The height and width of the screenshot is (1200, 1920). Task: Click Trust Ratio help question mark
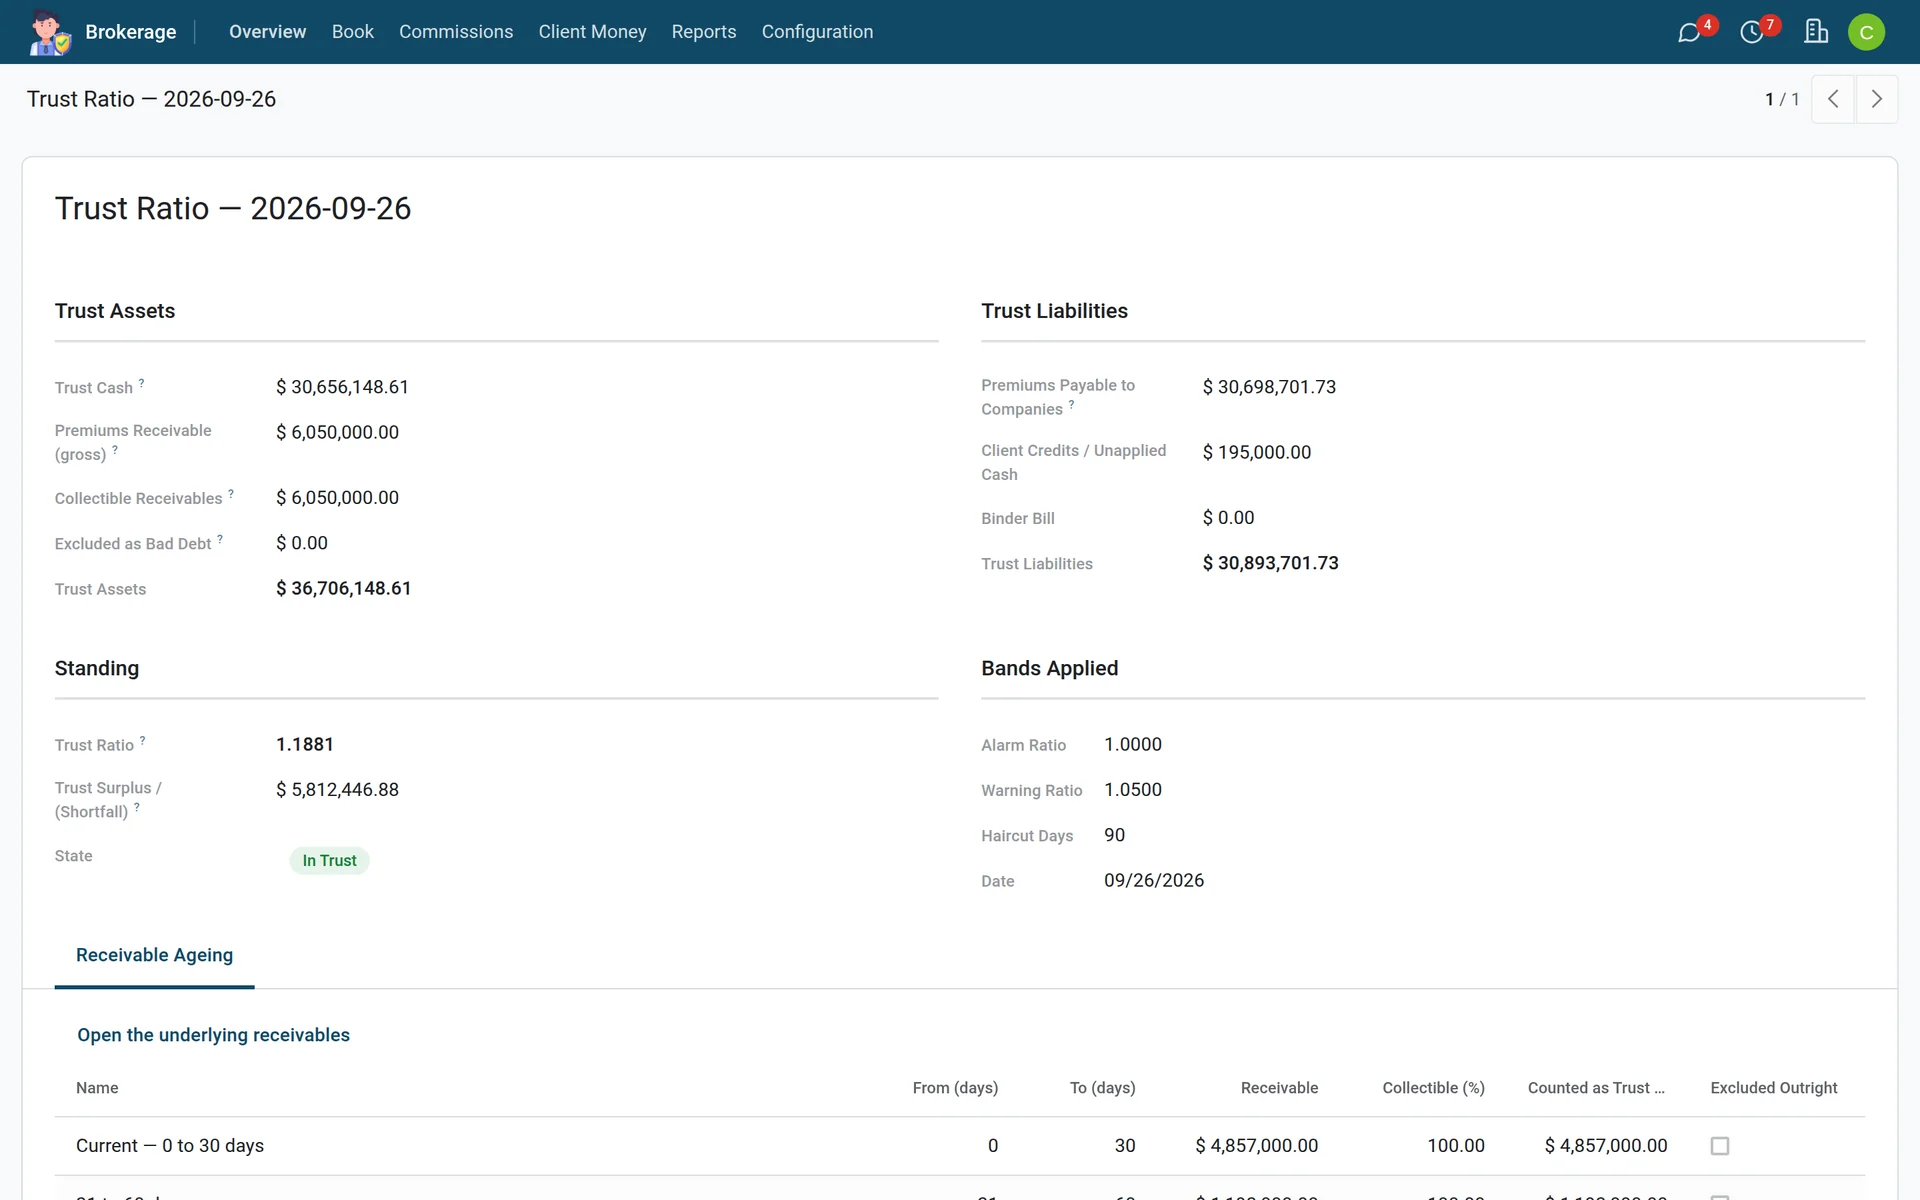click(x=142, y=740)
